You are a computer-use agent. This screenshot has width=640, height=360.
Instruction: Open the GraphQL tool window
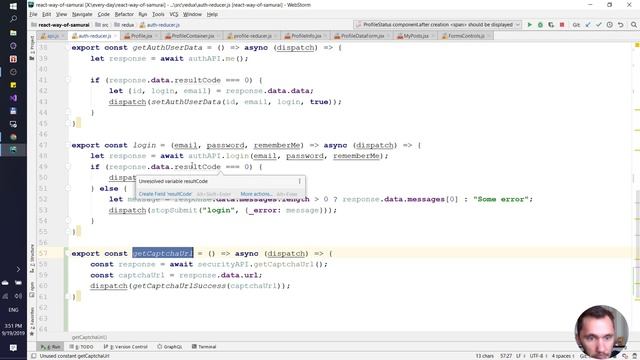(170, 347)
